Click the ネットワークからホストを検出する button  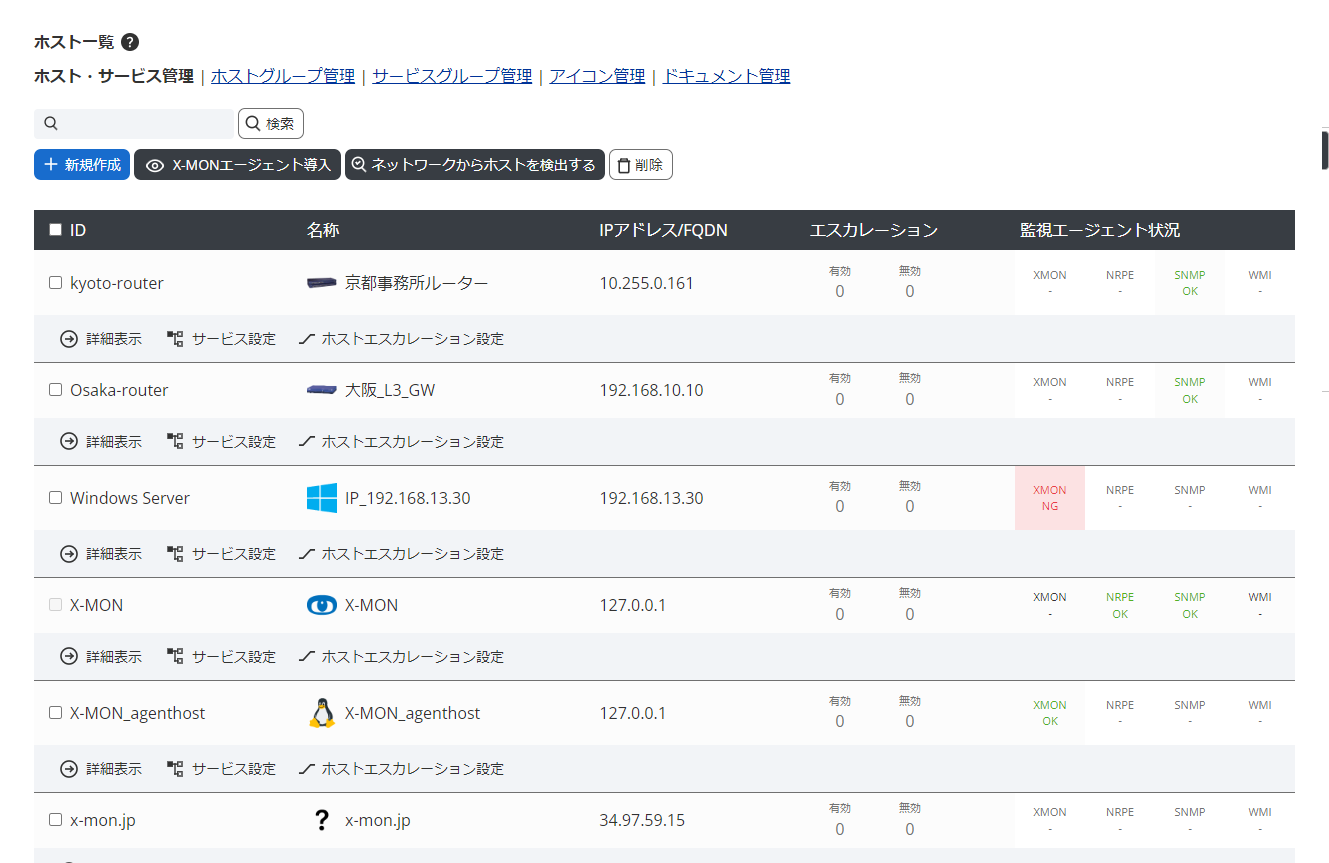[x=475, y=165]
